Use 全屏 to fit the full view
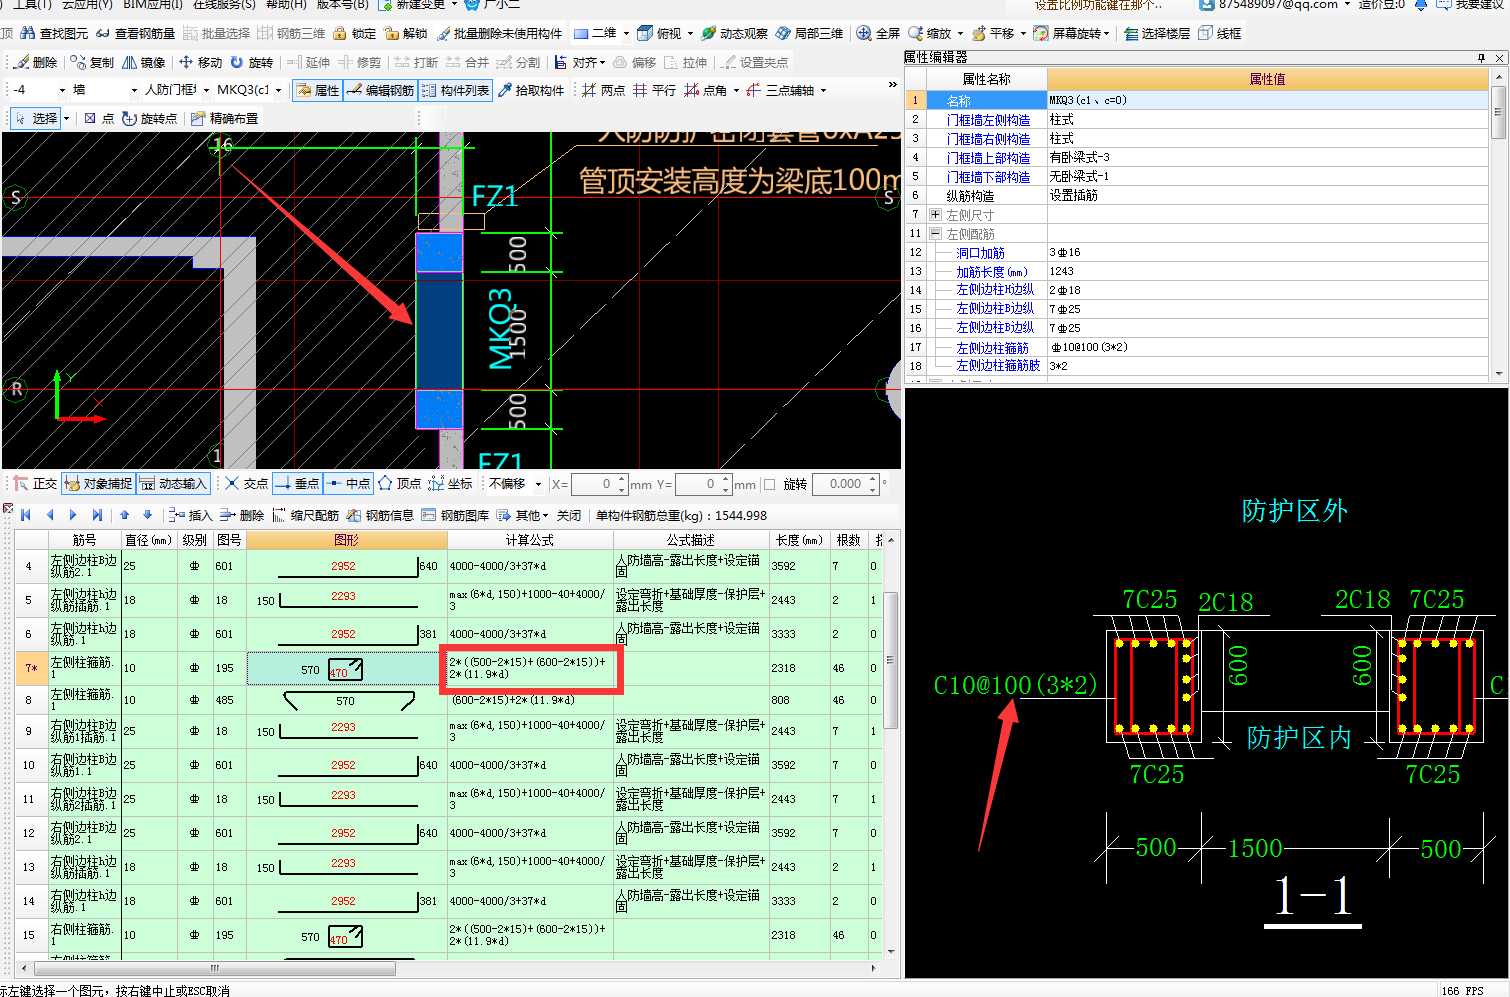The width and height of the screenshot is (1510, 997). click(x=879, y=33)
